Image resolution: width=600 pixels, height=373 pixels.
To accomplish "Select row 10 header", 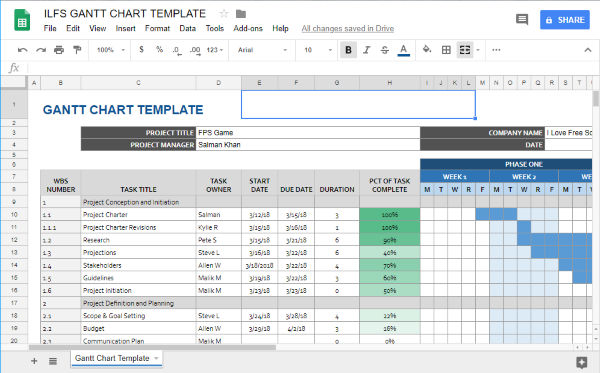I will tap(14, 215).
